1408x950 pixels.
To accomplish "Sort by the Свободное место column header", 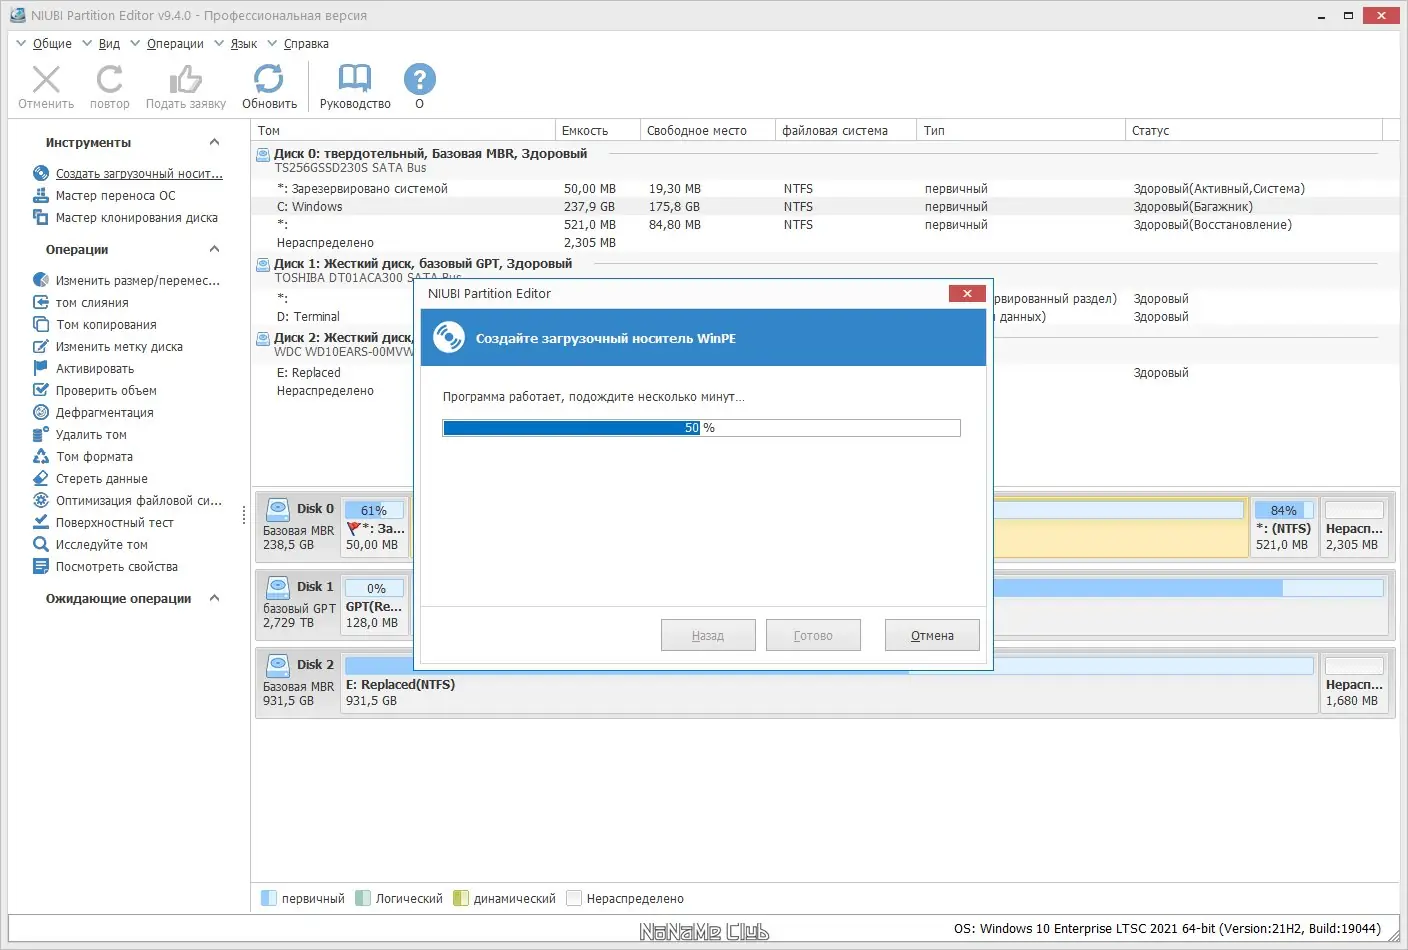I will pos(707,130).
